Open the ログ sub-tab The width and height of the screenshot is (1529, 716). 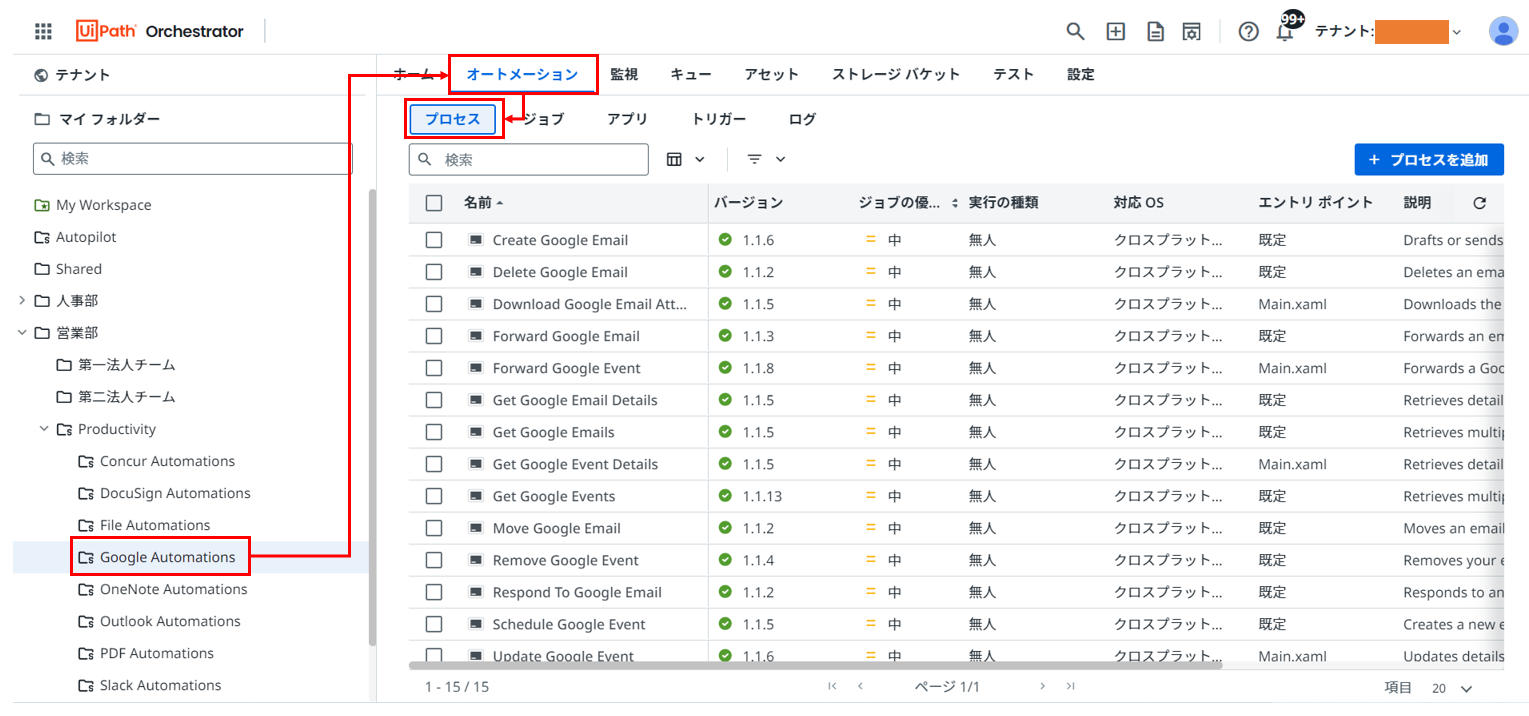tap(803, 119)
